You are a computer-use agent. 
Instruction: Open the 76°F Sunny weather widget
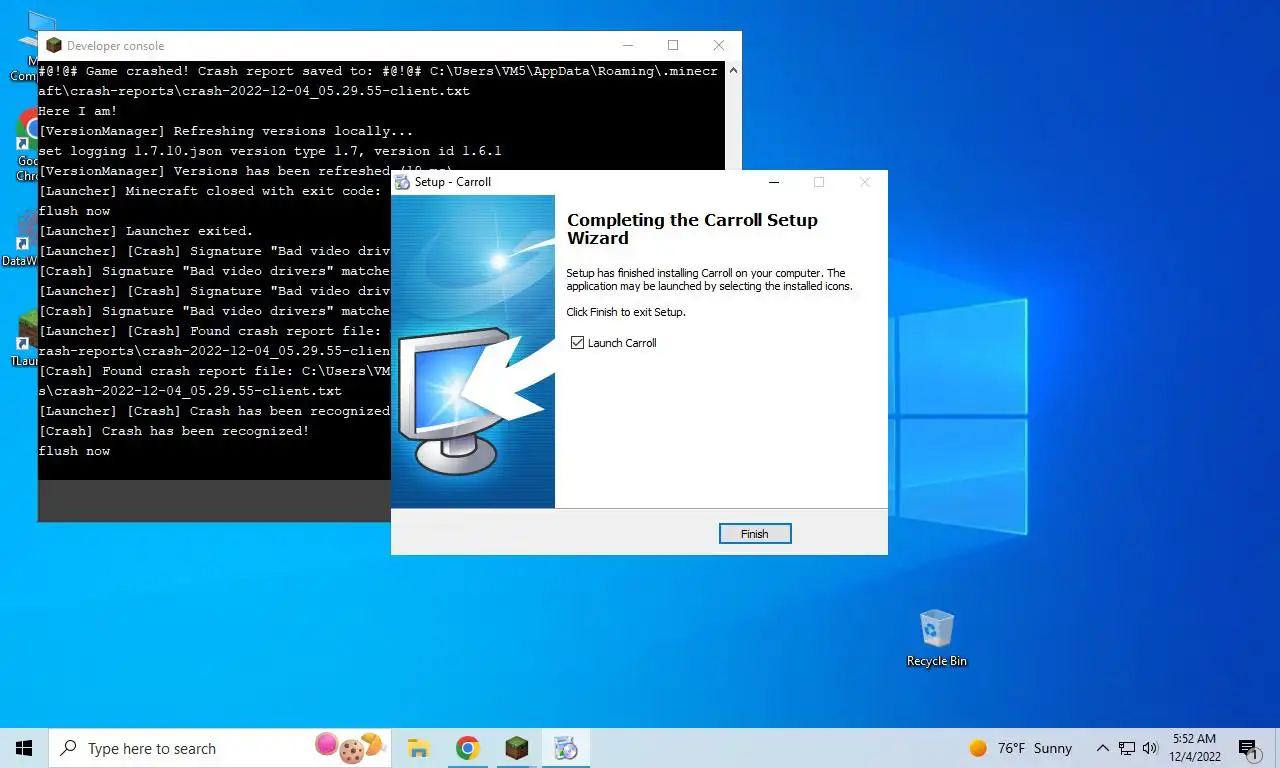pyautogui.click(x=1020, y=748)
